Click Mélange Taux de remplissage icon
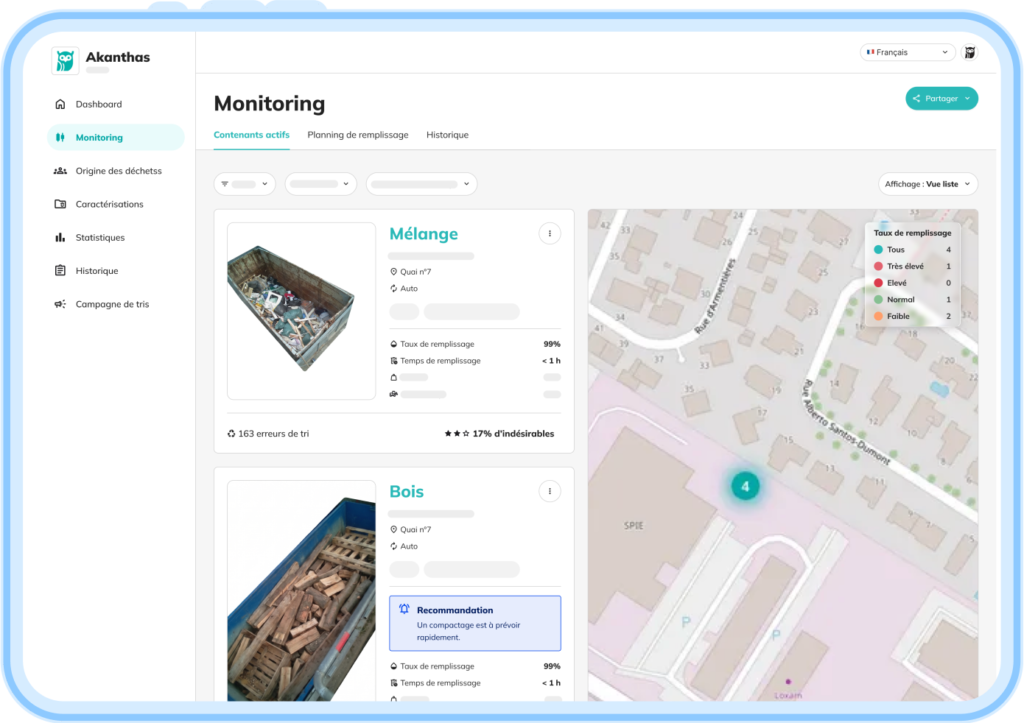 (x=393, y=344)
